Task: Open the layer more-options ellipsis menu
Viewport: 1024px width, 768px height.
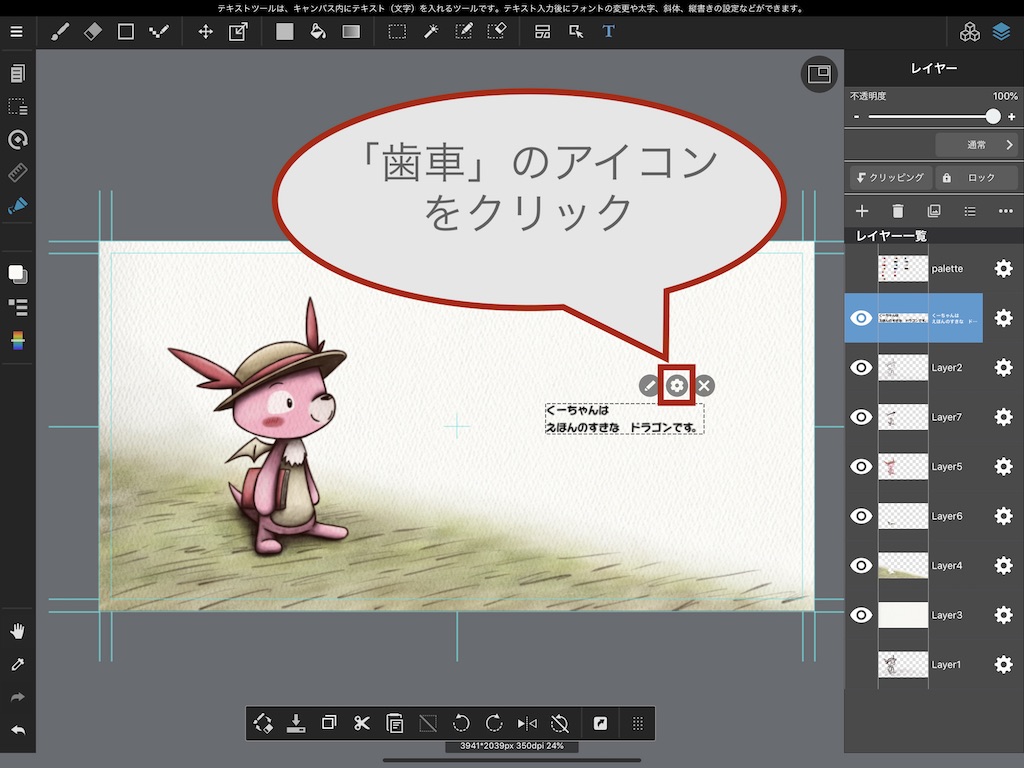Action: 1006,211
